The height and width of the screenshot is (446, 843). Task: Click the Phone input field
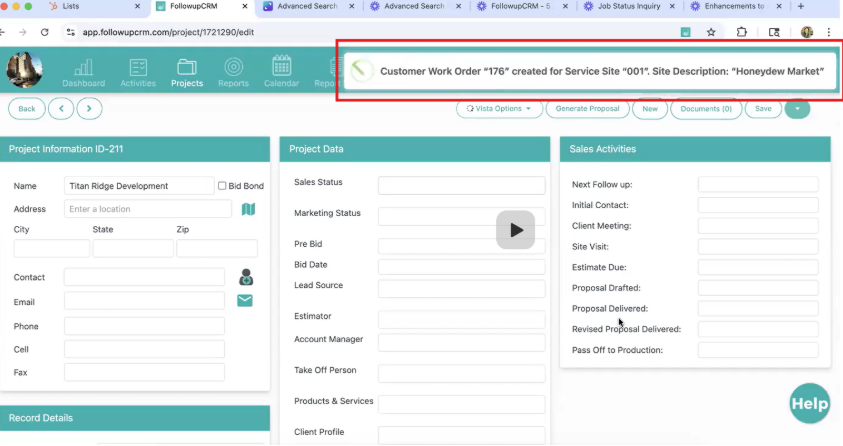click(x=144, y=326)
